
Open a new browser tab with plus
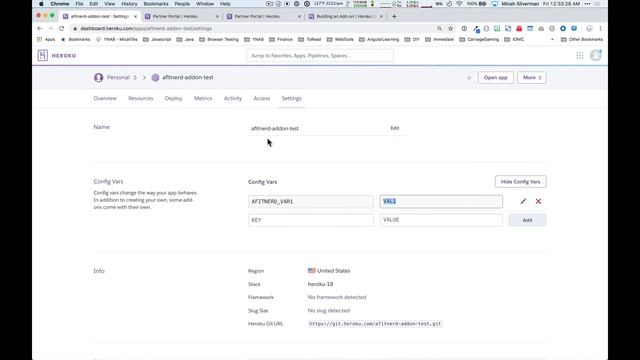tap(394, 16)
